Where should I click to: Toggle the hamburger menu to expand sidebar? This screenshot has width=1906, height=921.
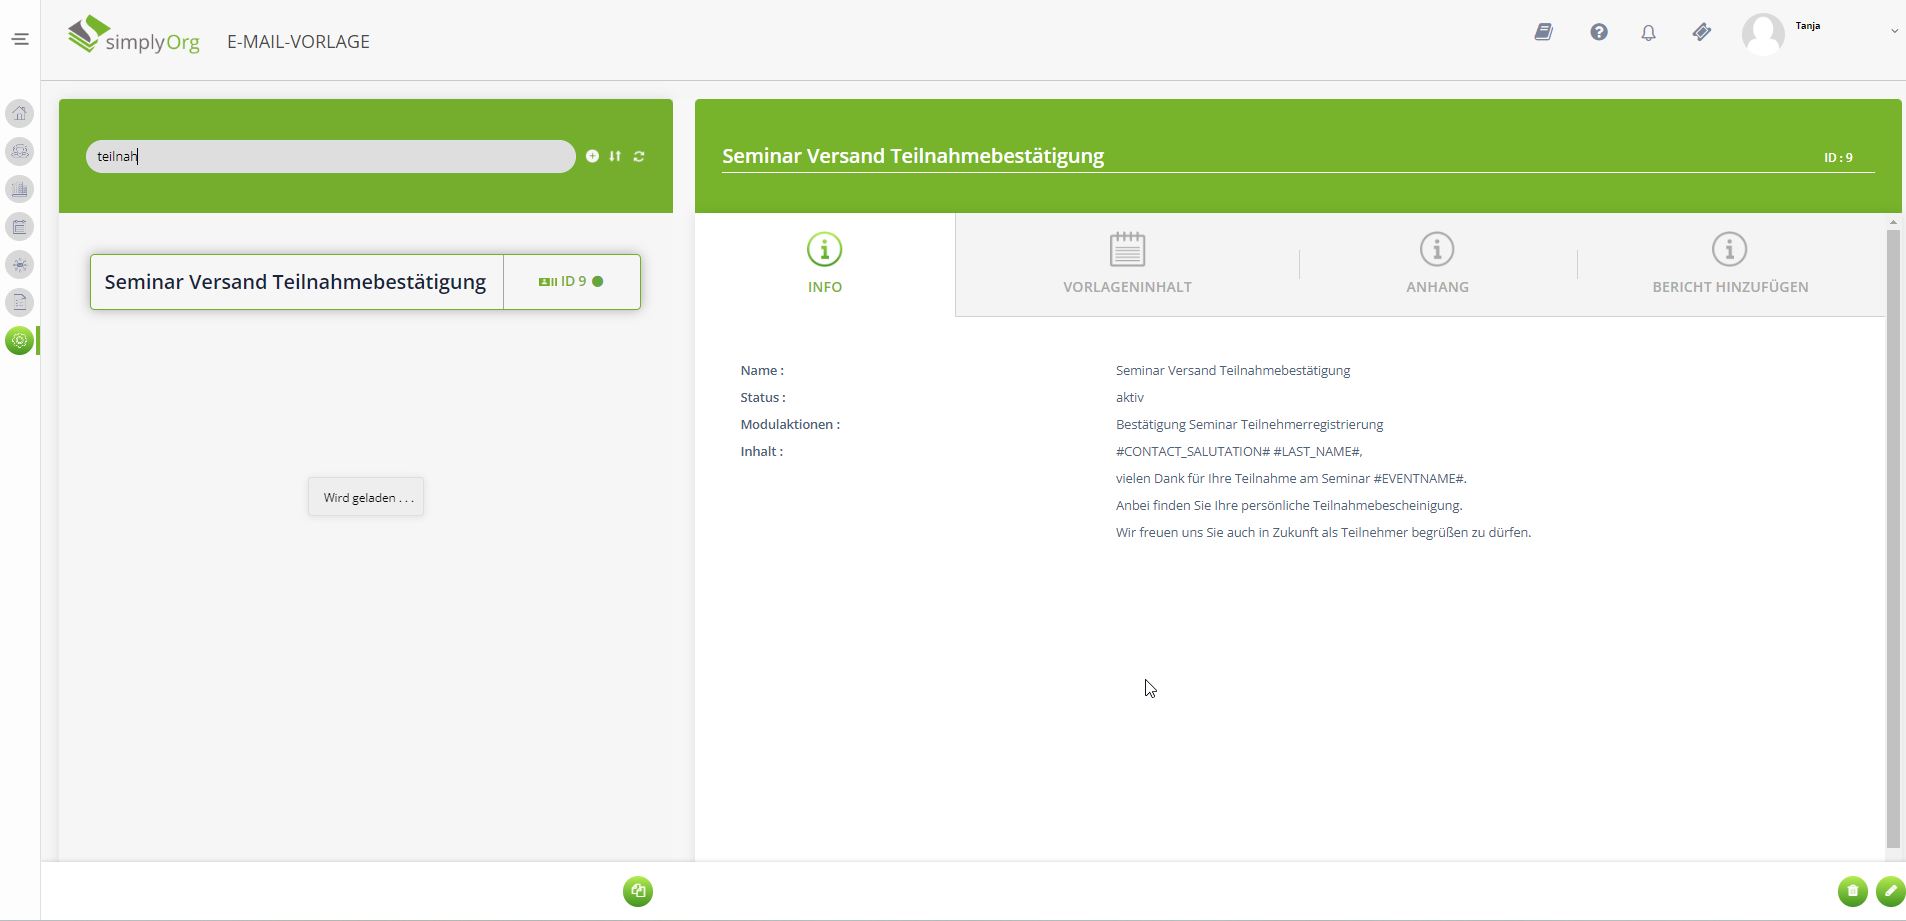tap(20, 39)
